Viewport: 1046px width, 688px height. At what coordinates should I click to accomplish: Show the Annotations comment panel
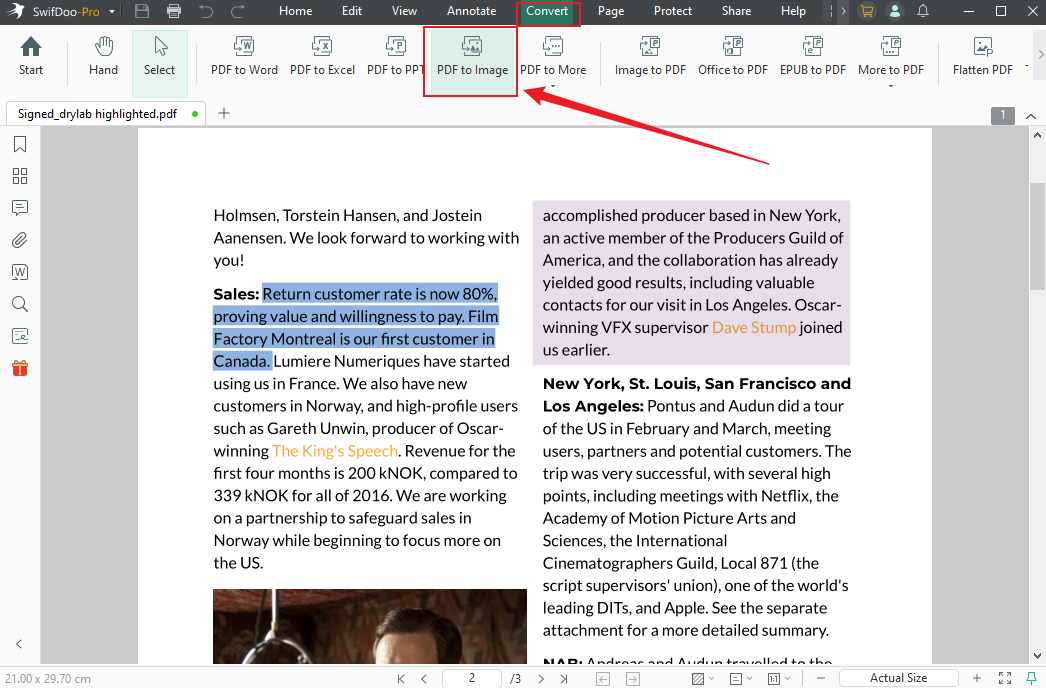[x=19, y=207]
